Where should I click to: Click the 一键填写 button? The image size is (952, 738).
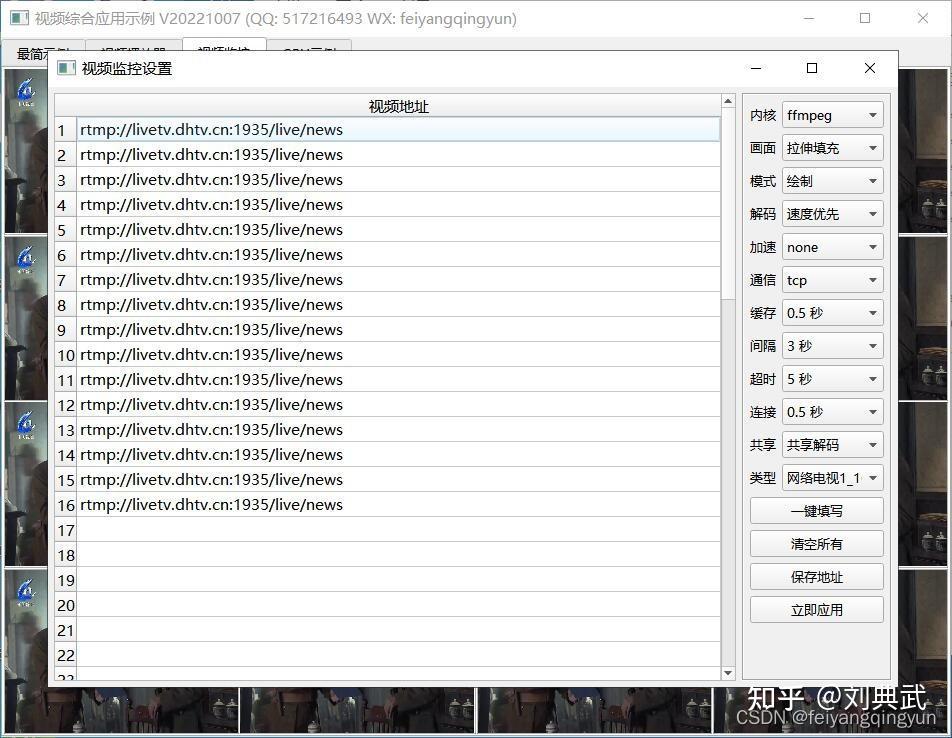(816, 510)
